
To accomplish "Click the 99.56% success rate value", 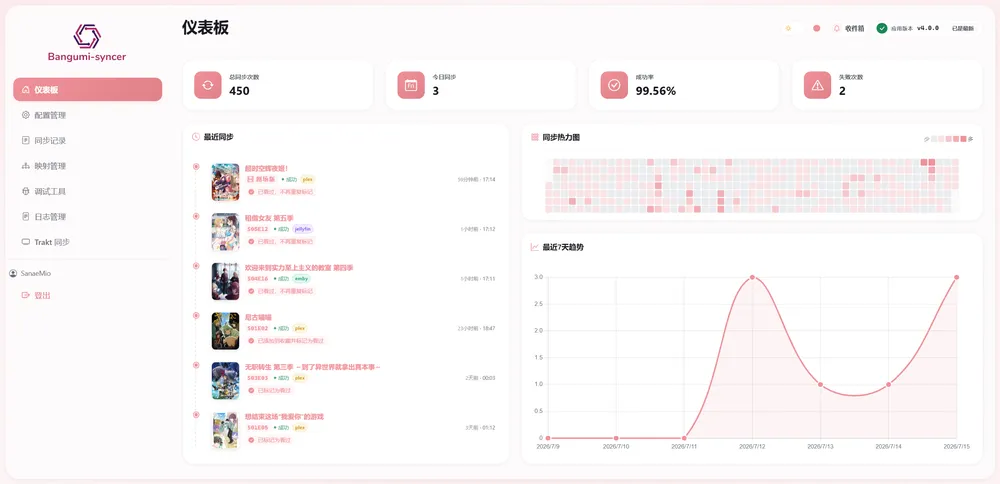I will (656, 91).
